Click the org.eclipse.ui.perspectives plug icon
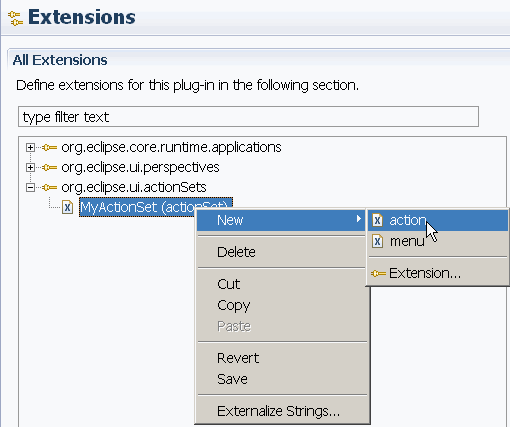Screen dimensions: 511x428 pos(50,167)
